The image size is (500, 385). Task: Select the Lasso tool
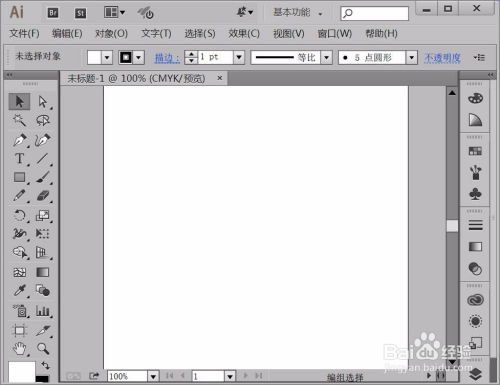click(x=43, y=120)
